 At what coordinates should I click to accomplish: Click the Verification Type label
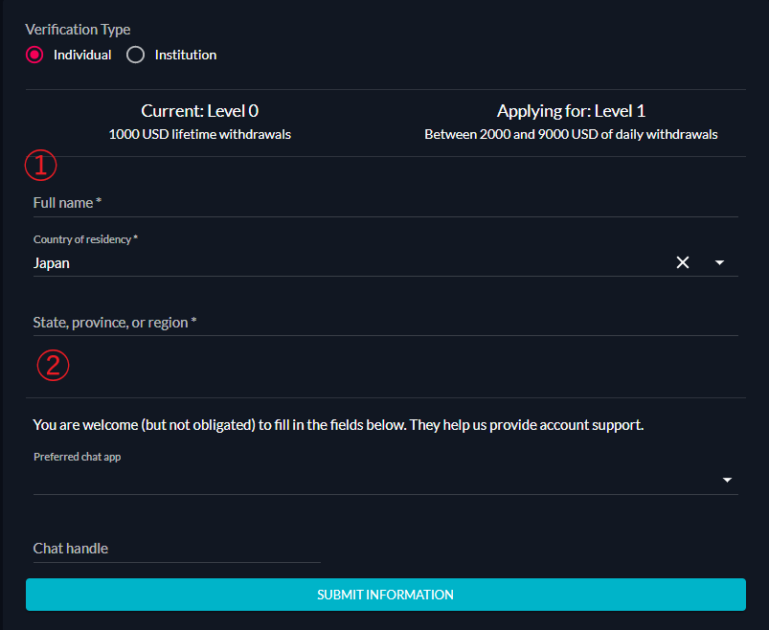(78, 29)
